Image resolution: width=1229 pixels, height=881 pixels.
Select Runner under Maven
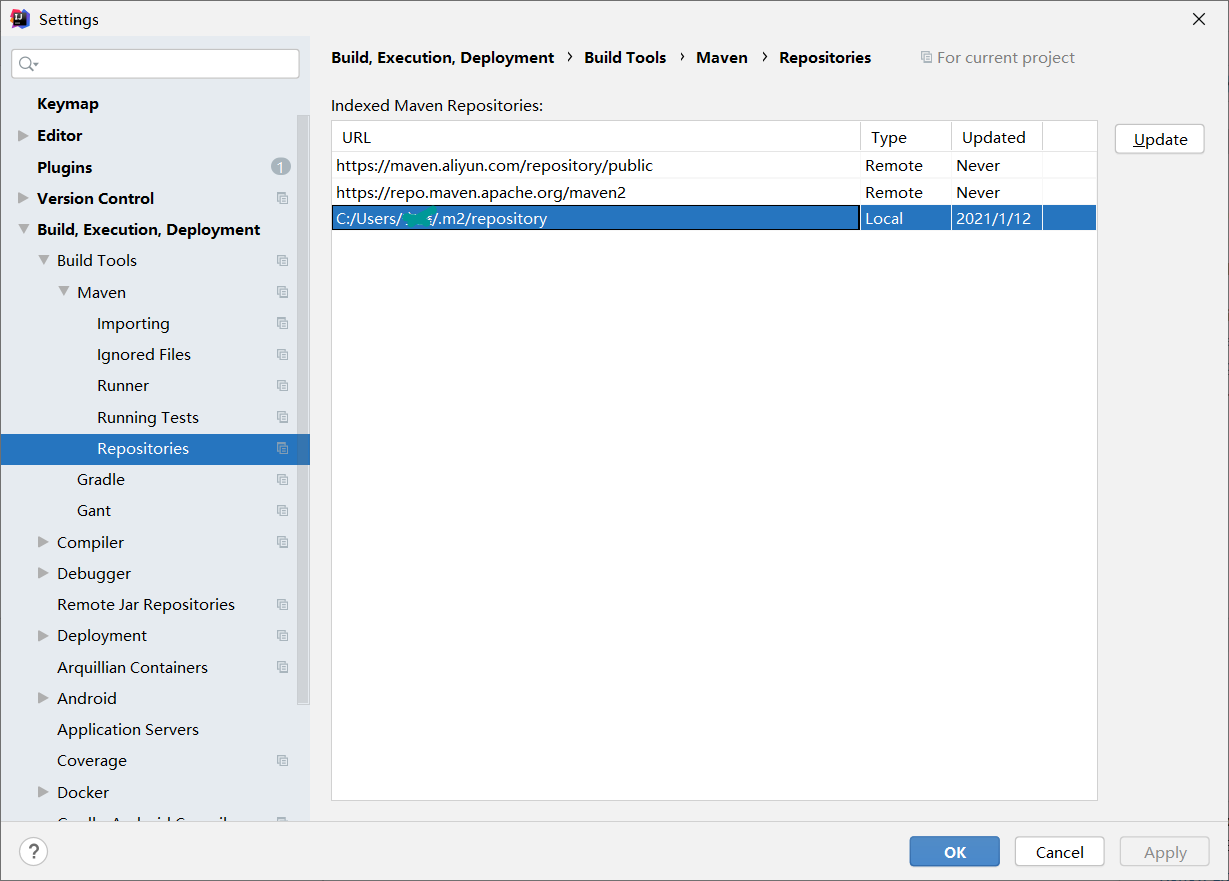[123, 385]
